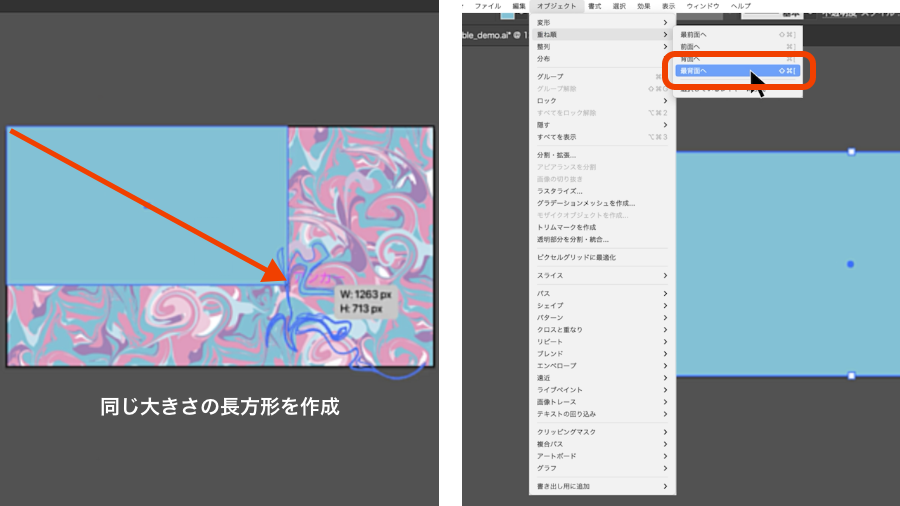Image resolution: width=900 pixels, height=506 pixels.
Task: Choose グラデーションメッシュを作成... item
Action: (x=602, y=203)
